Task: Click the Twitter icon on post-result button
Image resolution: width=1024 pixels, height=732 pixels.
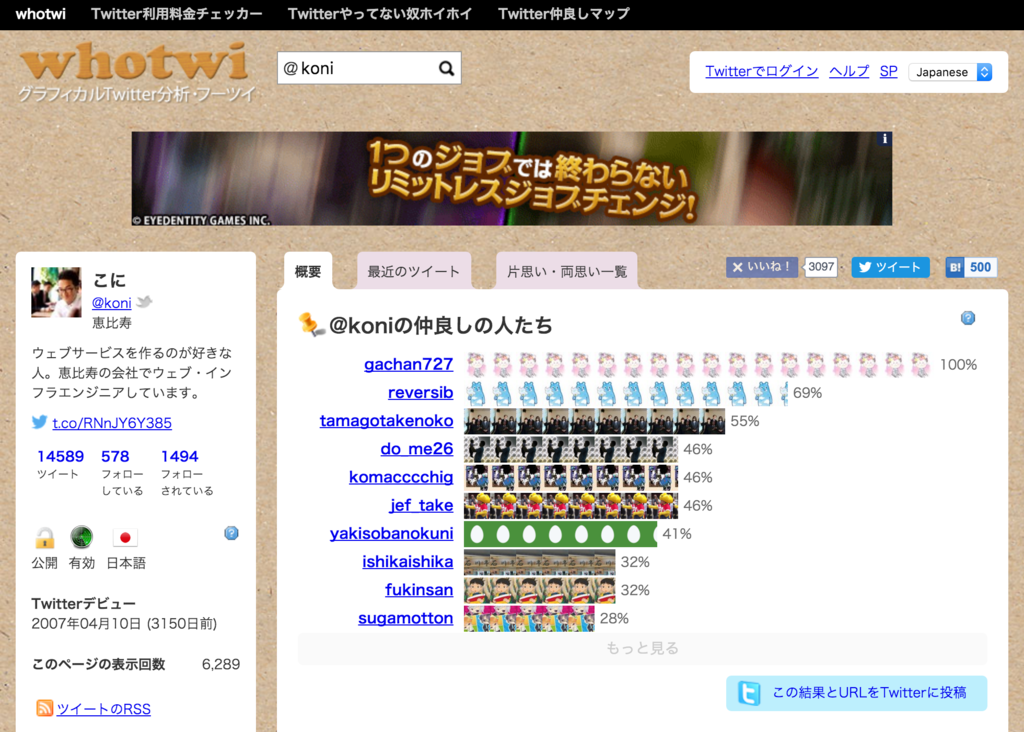Action: point(748,693)
